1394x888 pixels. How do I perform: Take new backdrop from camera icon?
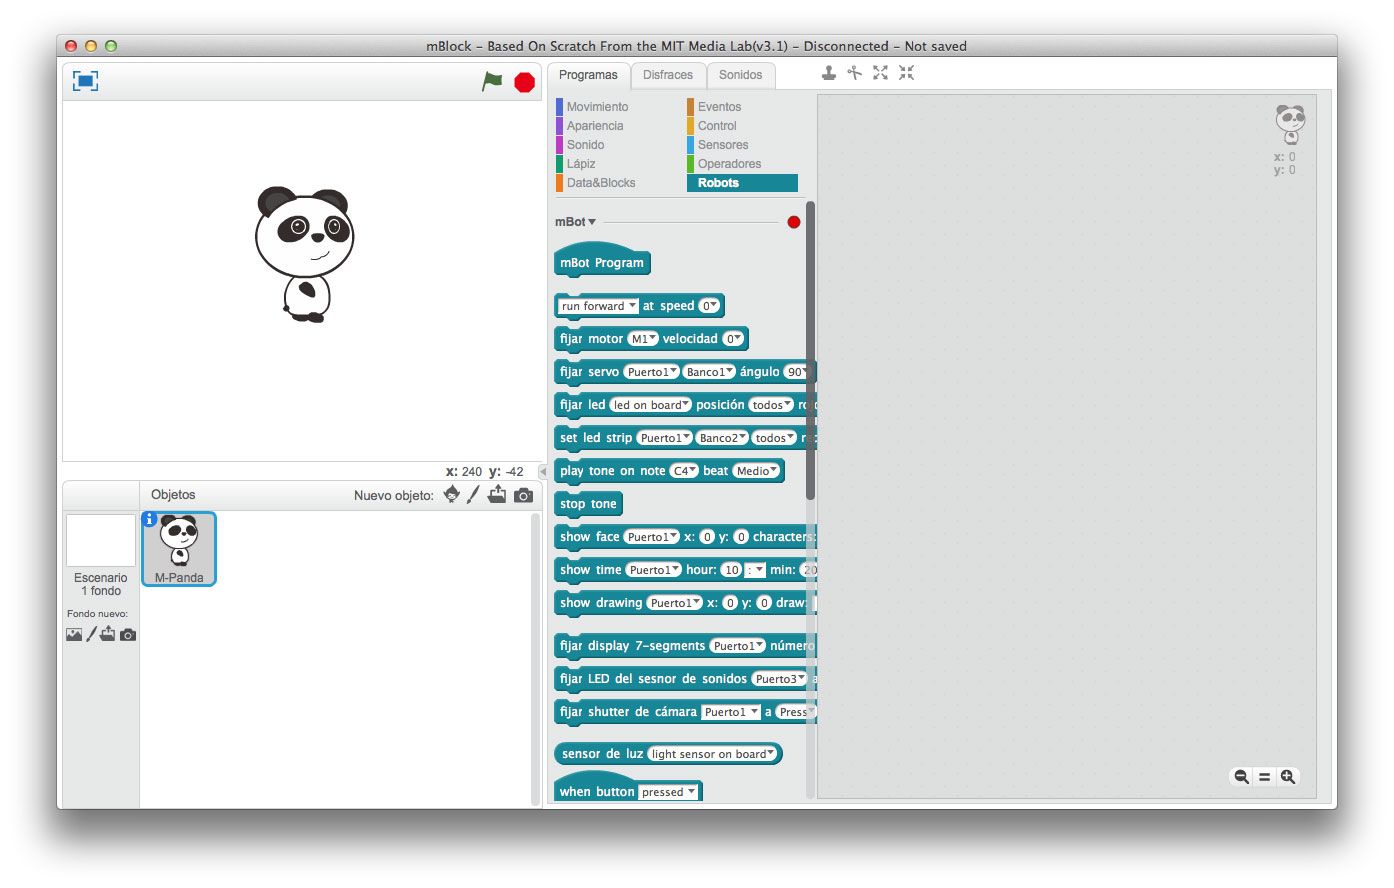[x=128, y=635]
